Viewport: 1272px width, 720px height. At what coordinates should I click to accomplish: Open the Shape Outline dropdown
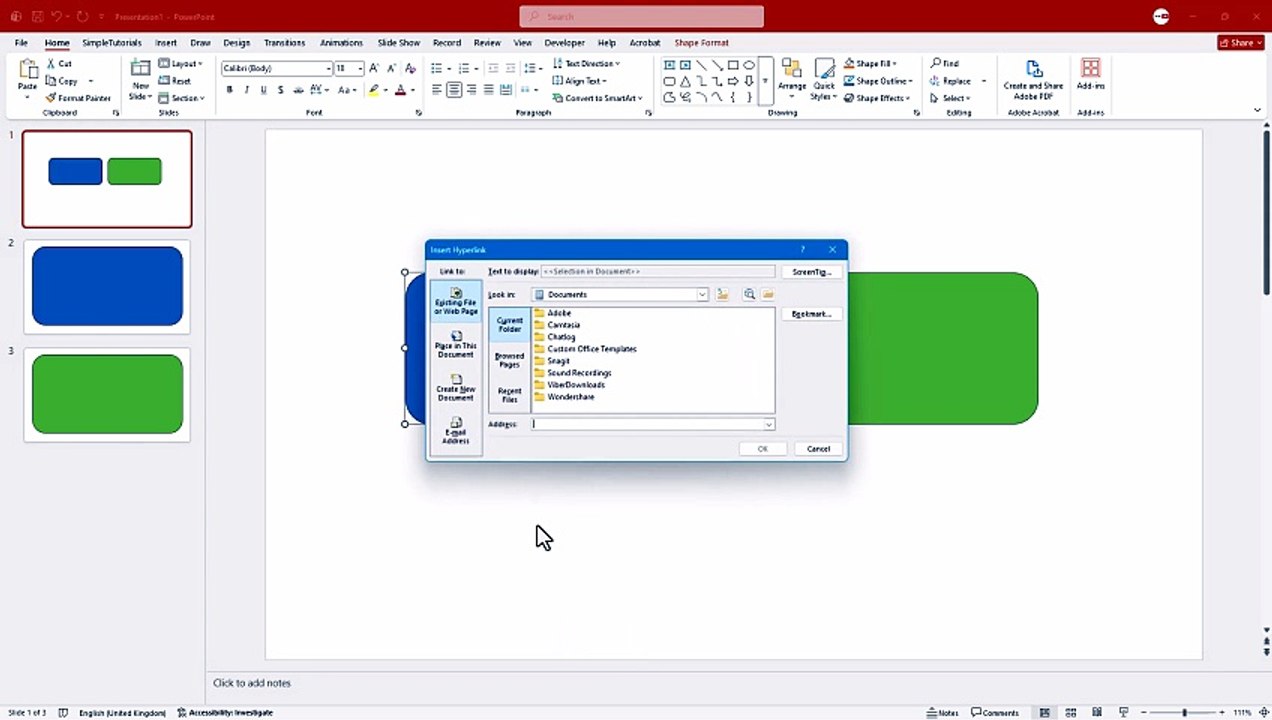pyautogui.click(x=877, y=81)
